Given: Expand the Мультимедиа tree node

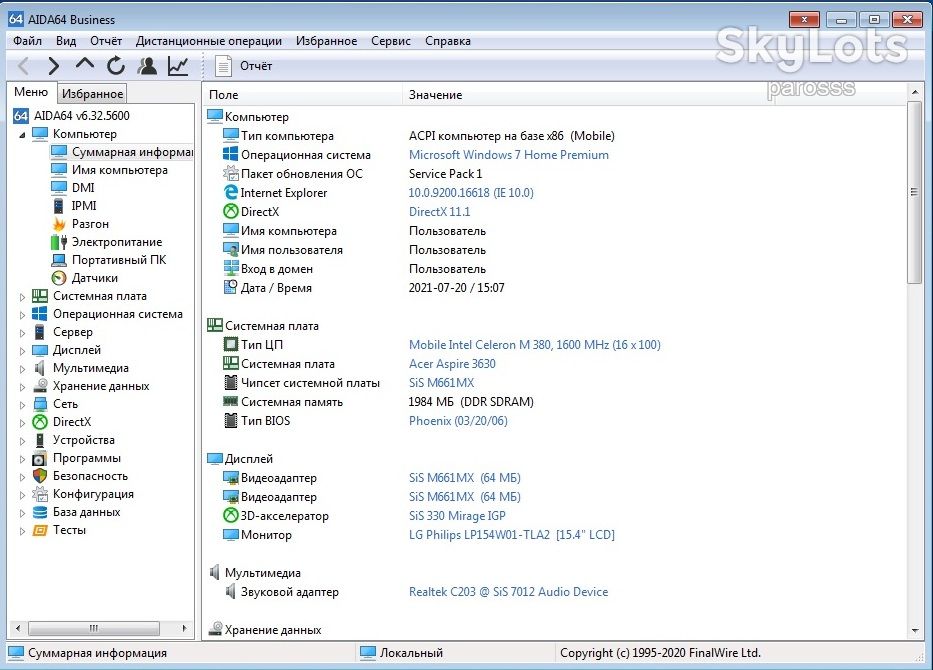Looking at the screenshot, I should 22,368.
